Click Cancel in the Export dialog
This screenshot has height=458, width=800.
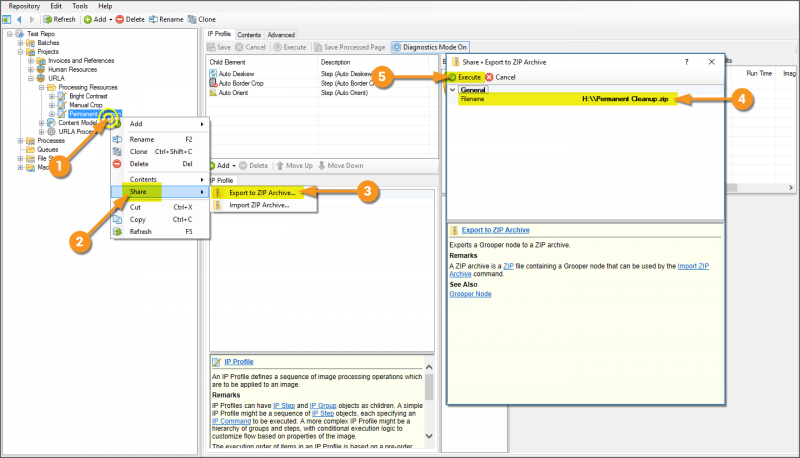(501, 77)
